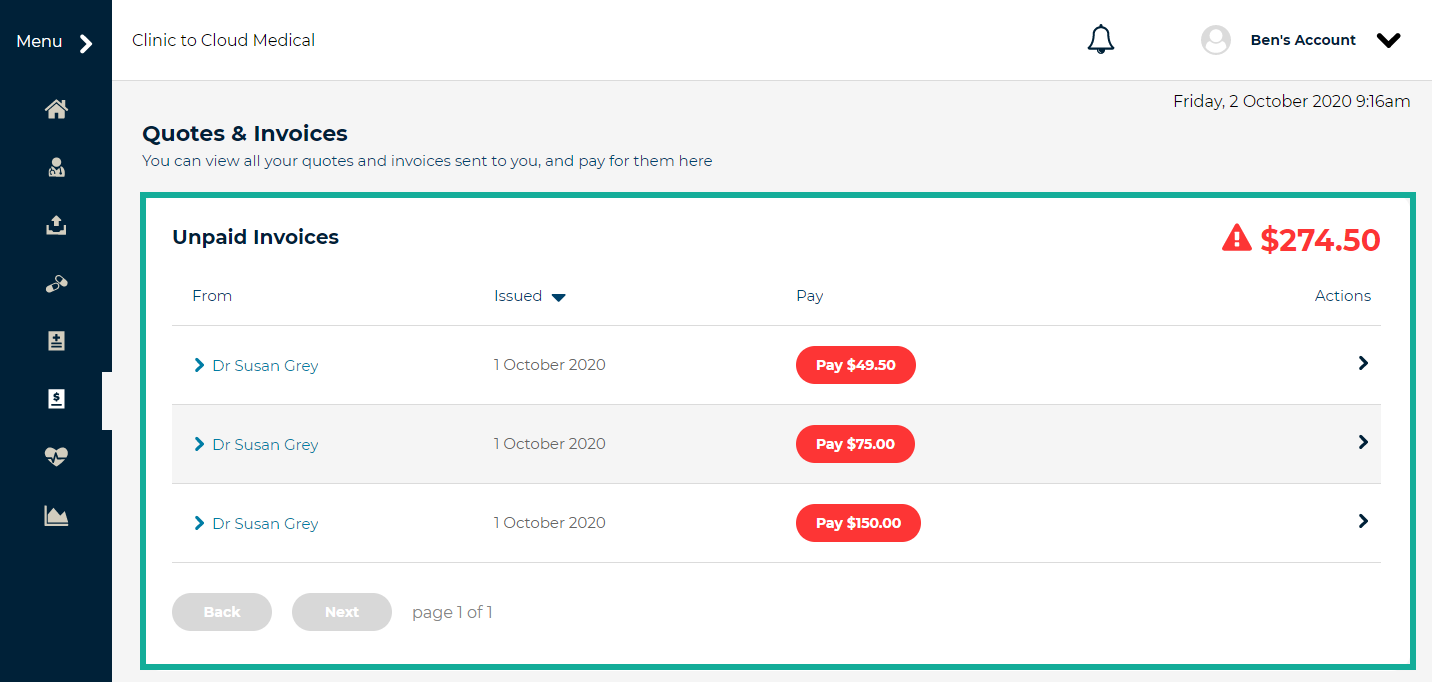The height and width of the screenshot is (682, 1432).
Task: Open the pills medication sidebar icon
Action: (x=56, y=284)
